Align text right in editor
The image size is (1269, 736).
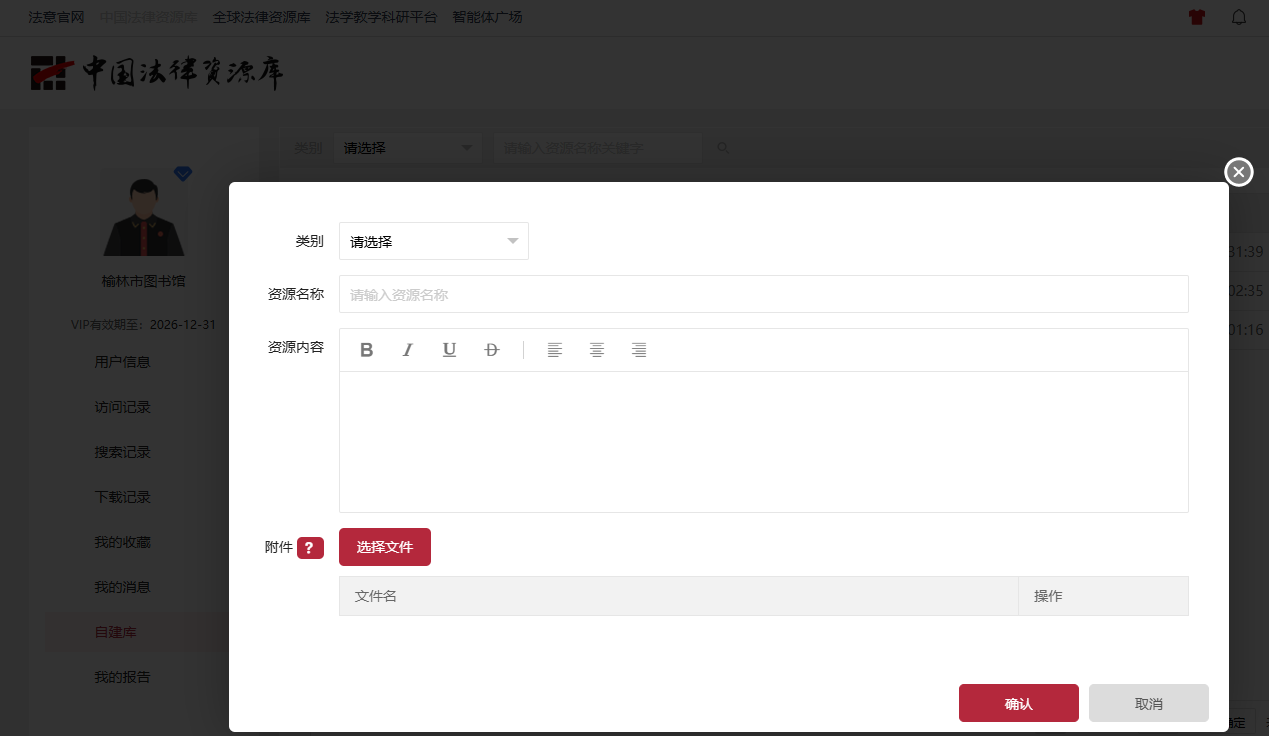click(x=639, y=350)
